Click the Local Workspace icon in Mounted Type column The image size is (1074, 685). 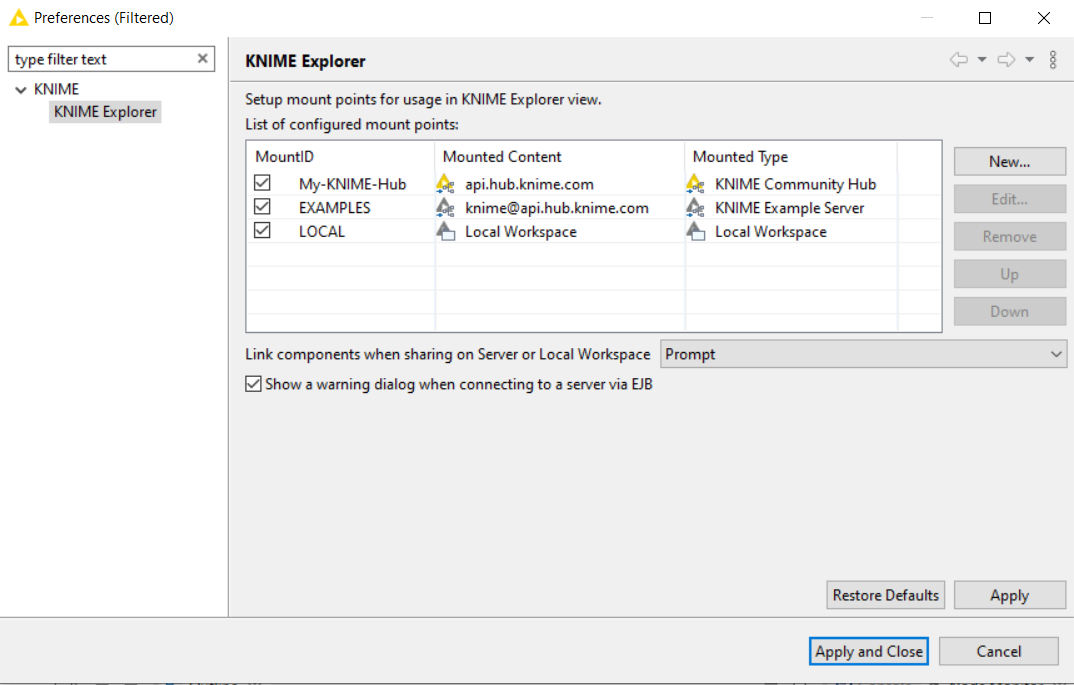tap(695, 231)
